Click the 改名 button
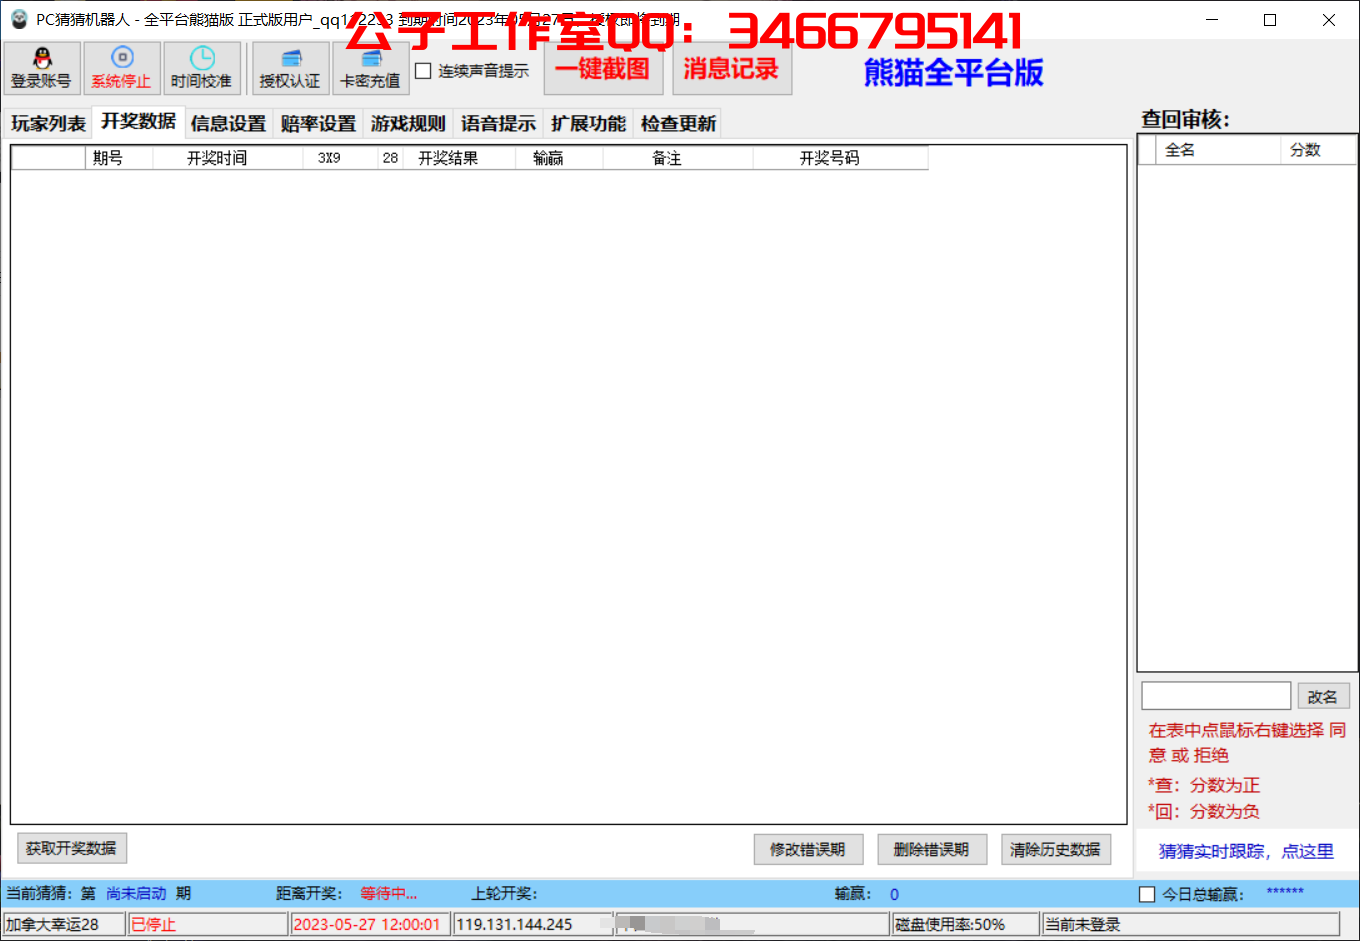This screenshot has height=941, width=1360. point(1323,696)
